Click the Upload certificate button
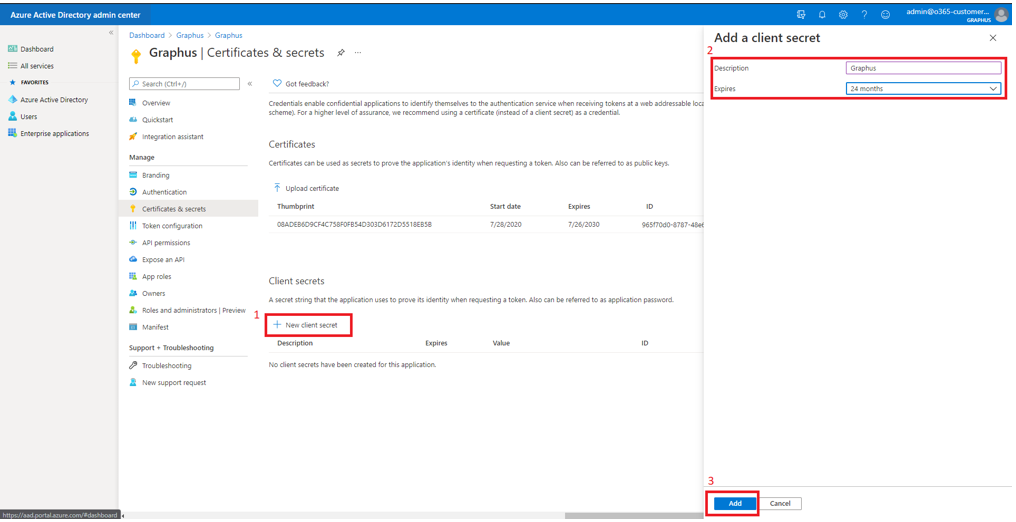Image resolution: width=1016 pixels, height=522 pixels. 306,188
